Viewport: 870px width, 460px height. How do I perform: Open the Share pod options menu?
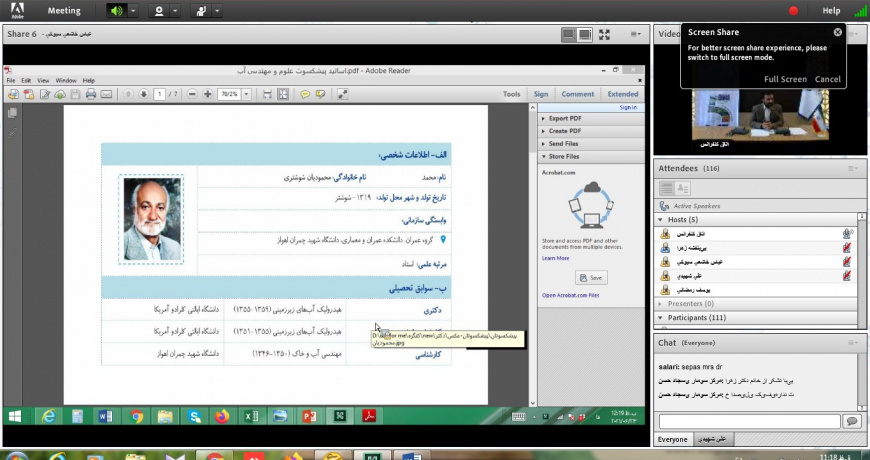[636, 34]
